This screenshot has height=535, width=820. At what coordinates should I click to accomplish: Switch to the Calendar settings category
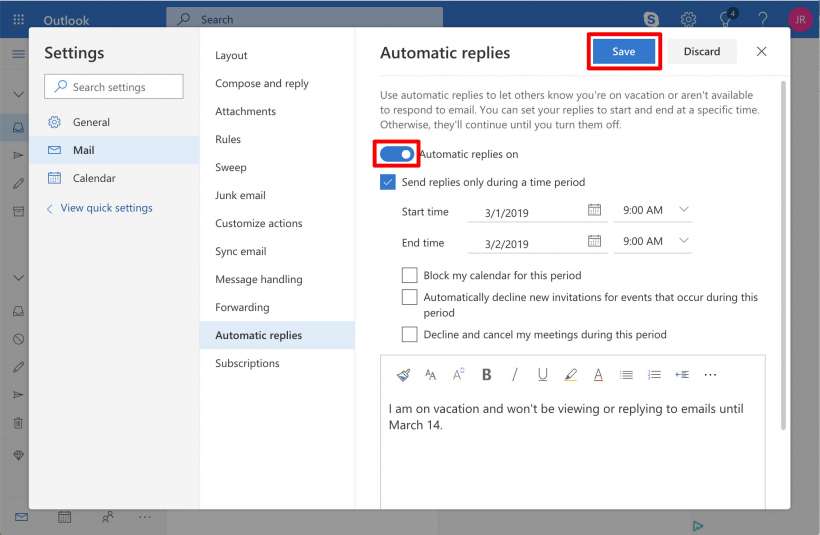coord(94,178)
